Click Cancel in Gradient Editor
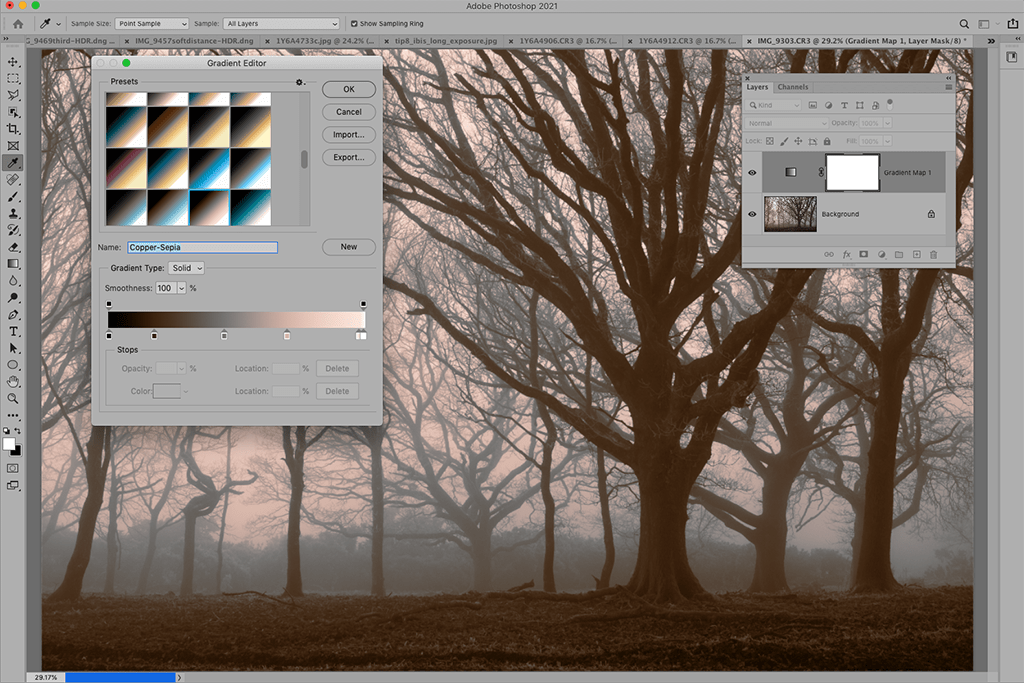The height and width of the screenshot is (683, 1024). (x=349, y=112)
